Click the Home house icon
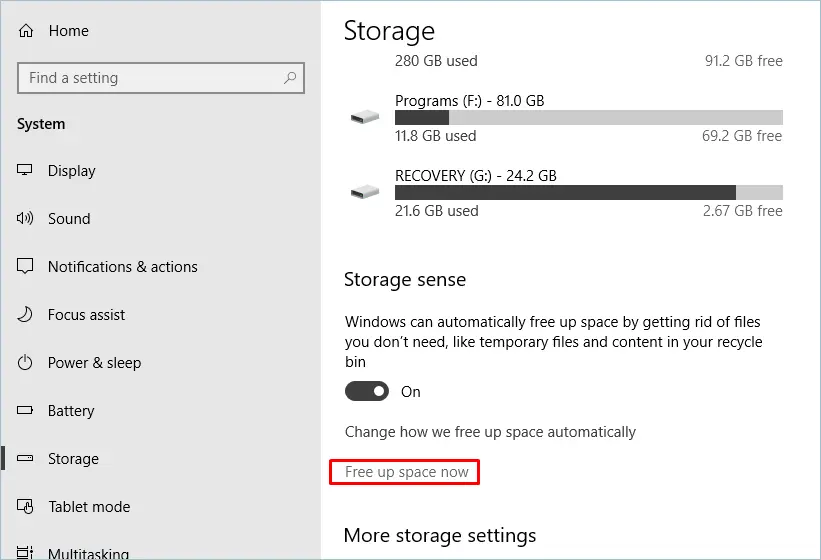Viewport: 821px width, 560px height. [26, 31]
